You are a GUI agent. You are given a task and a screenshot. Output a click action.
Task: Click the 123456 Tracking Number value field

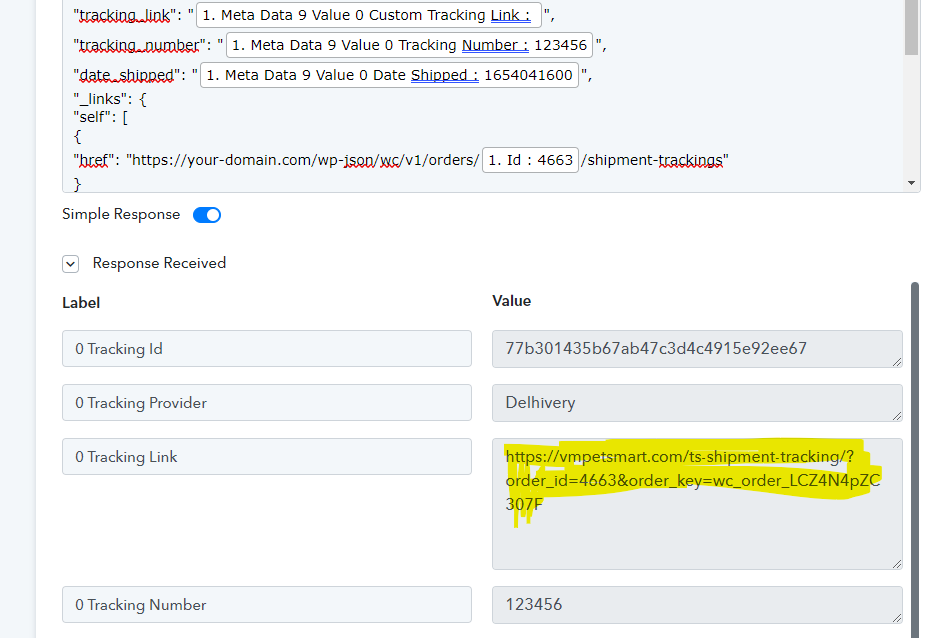tap(697, 605)
